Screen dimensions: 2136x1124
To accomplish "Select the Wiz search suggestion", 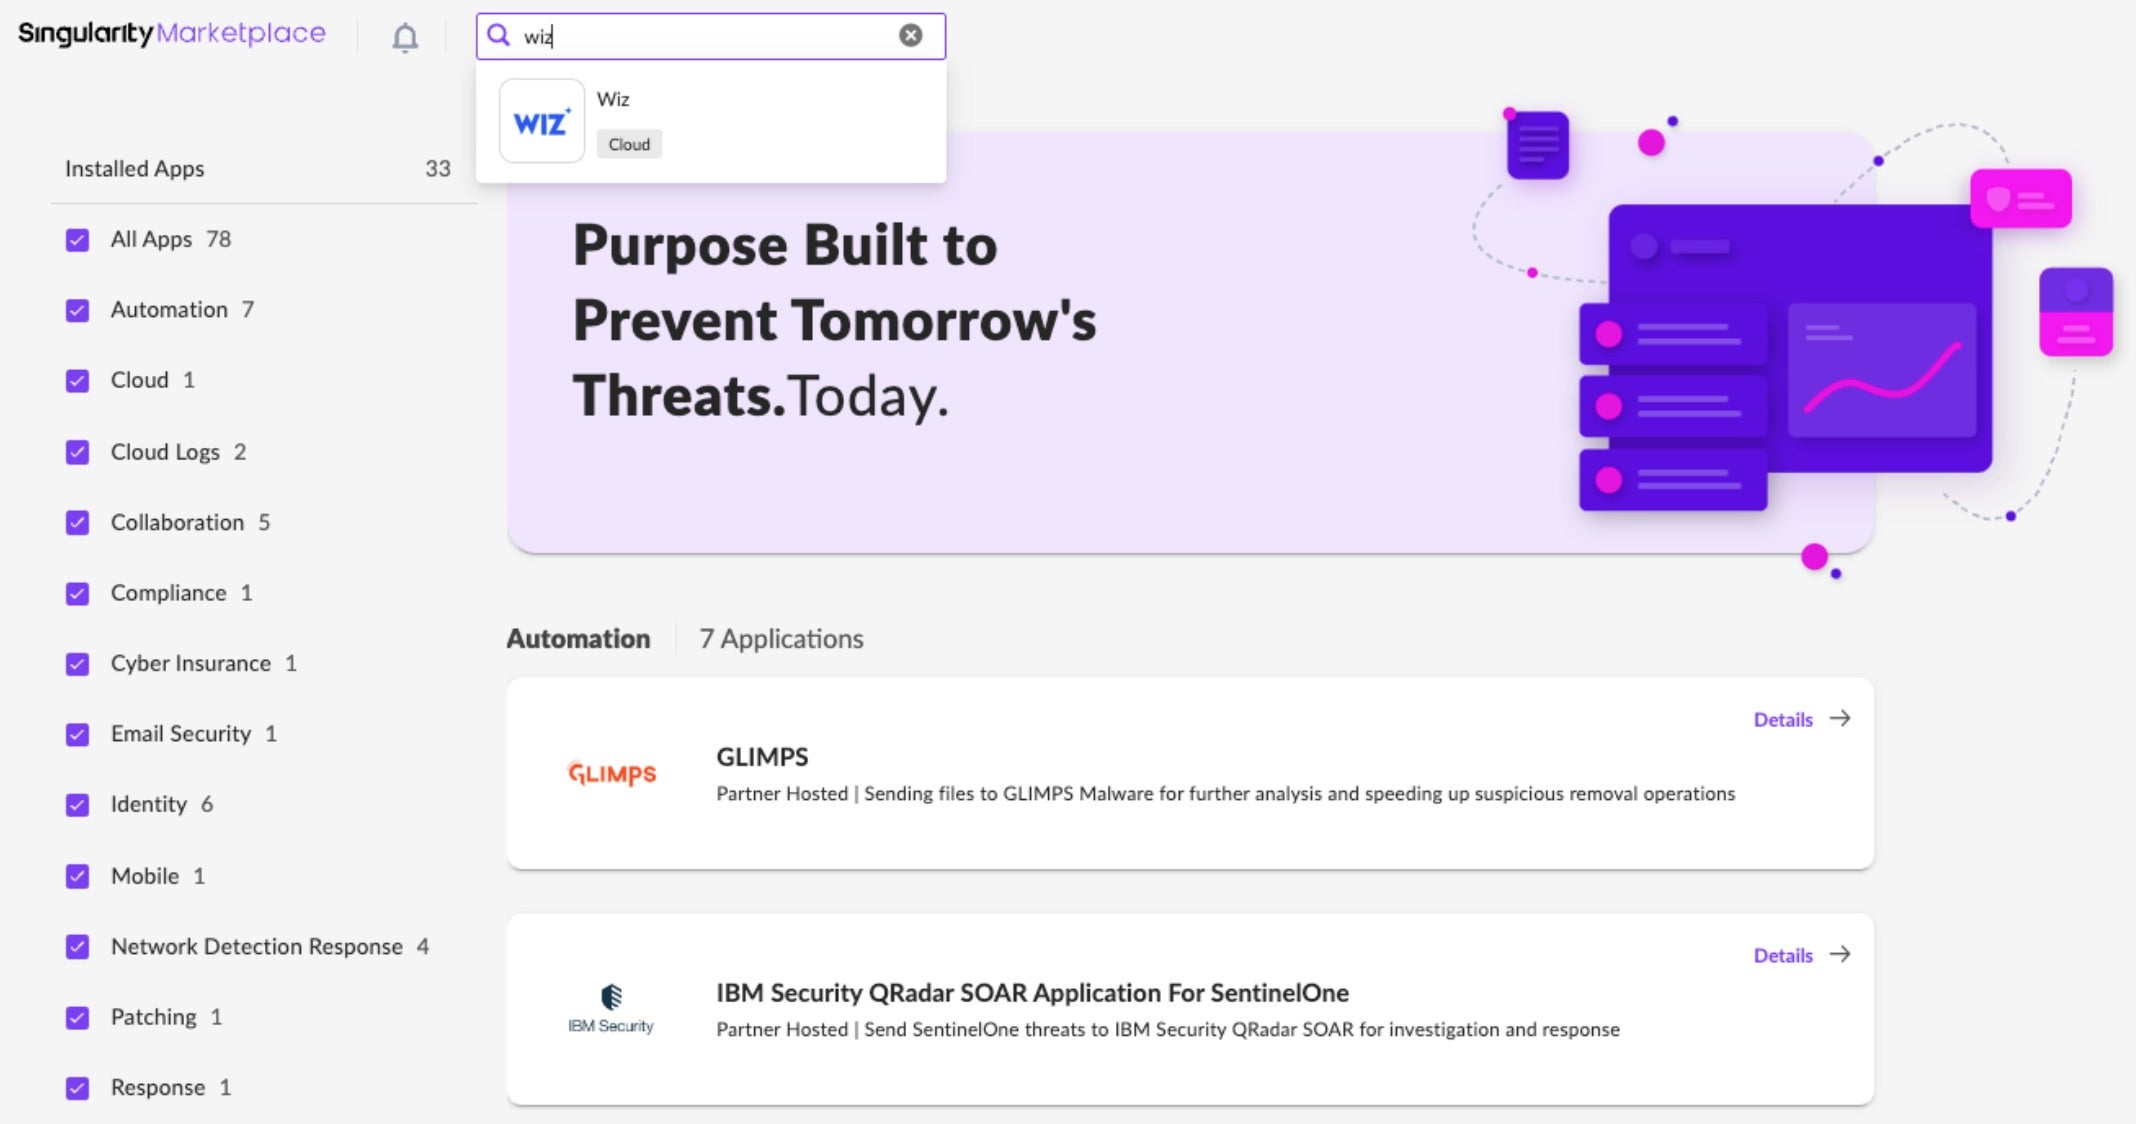I will pos(613,99).
